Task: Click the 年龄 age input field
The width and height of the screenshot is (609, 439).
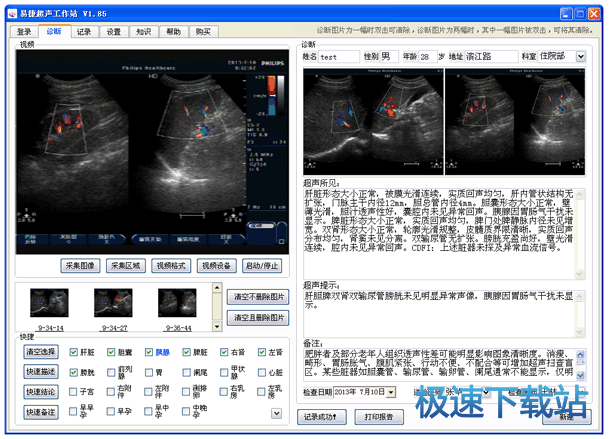Action: coord(428,57)
